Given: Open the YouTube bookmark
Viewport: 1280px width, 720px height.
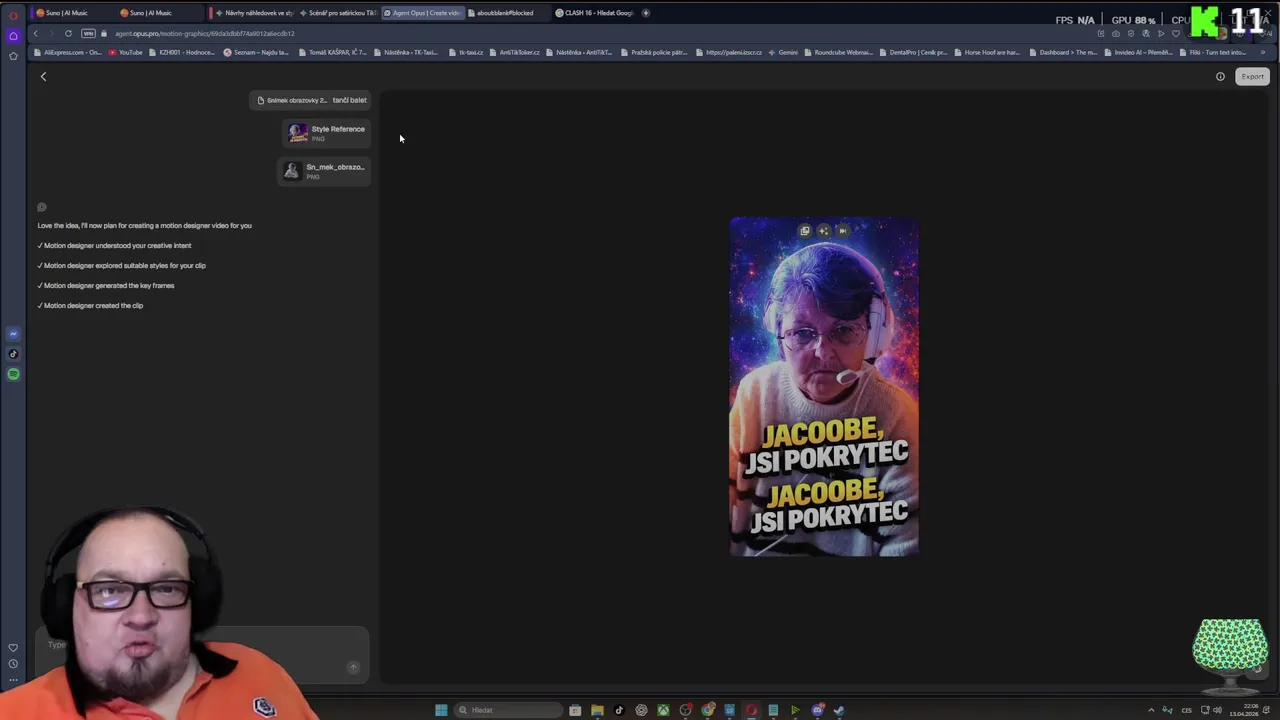Looking at the screenshot, I should click(127, 52).
